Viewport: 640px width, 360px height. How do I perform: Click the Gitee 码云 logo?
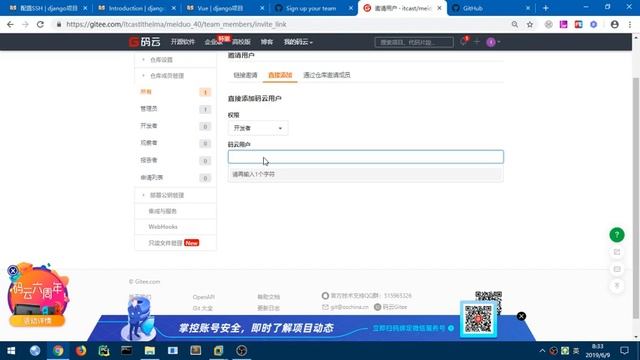[144, 42]
